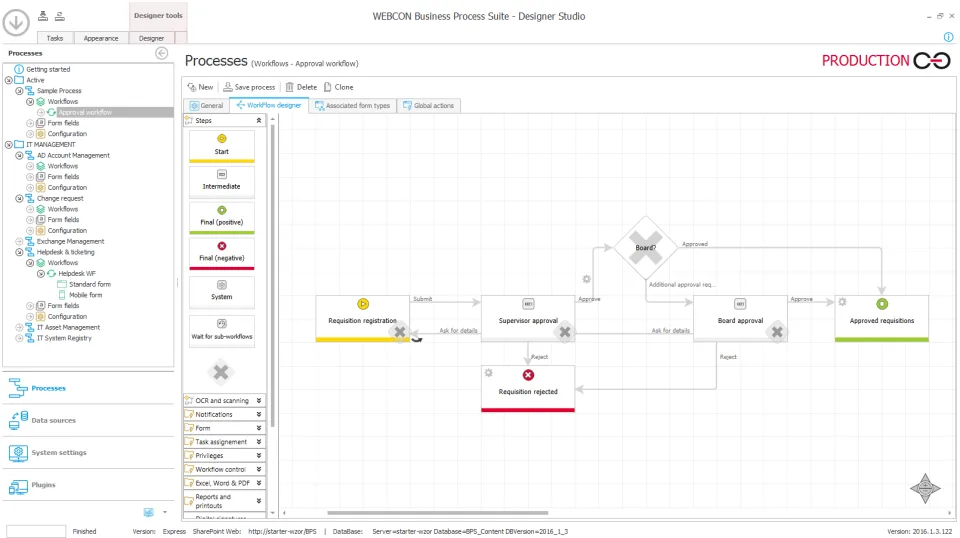Select the Board approval step
The width and height of the screenshot is (960, 538).
coord(740,318)
